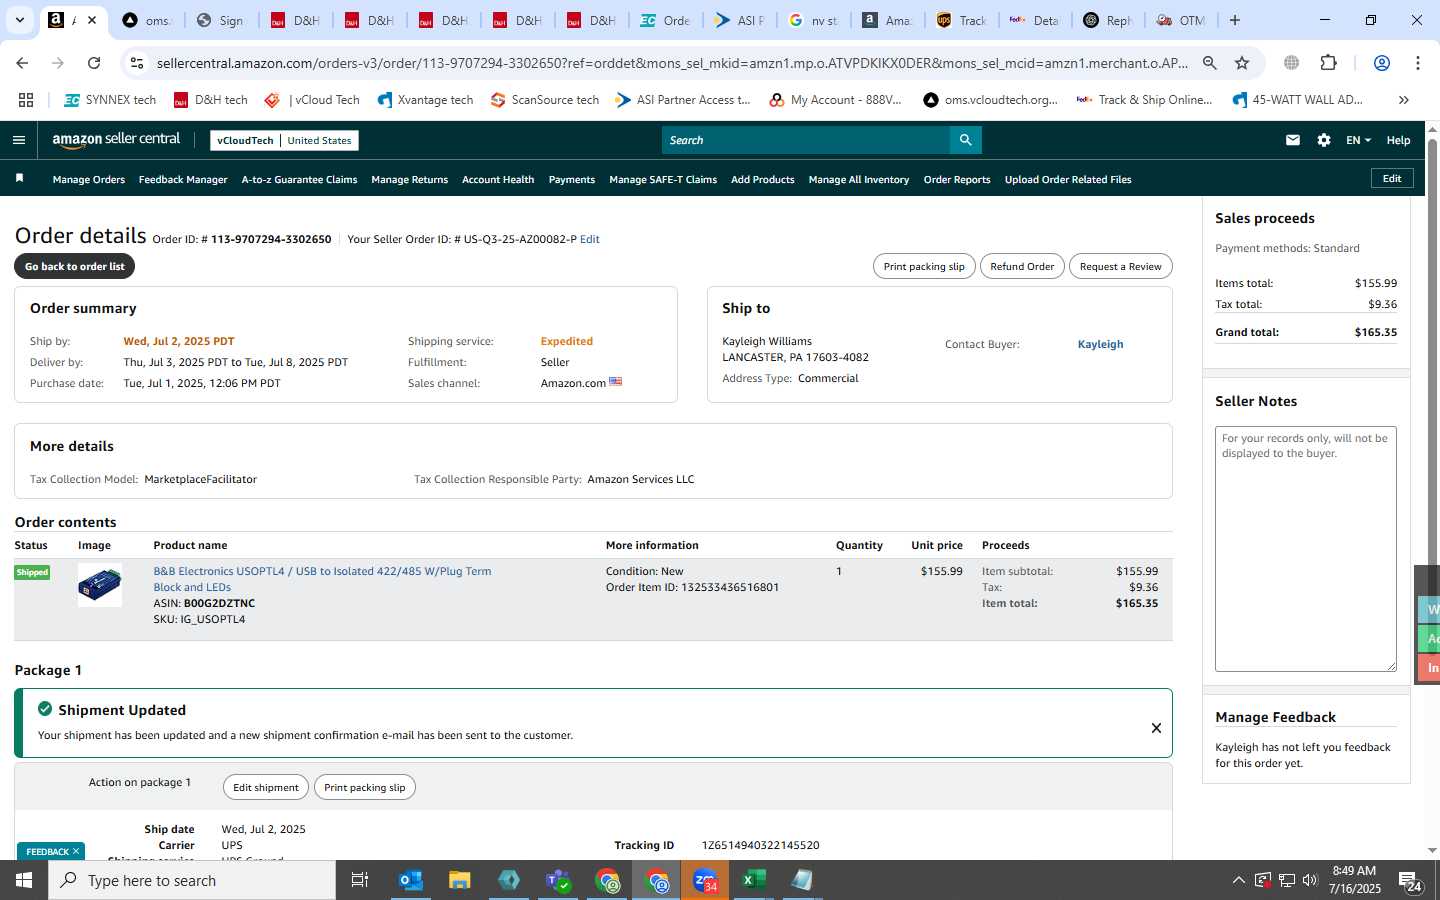
Task: Print packing slip for package 1
Action: click(x=365, y=787)
